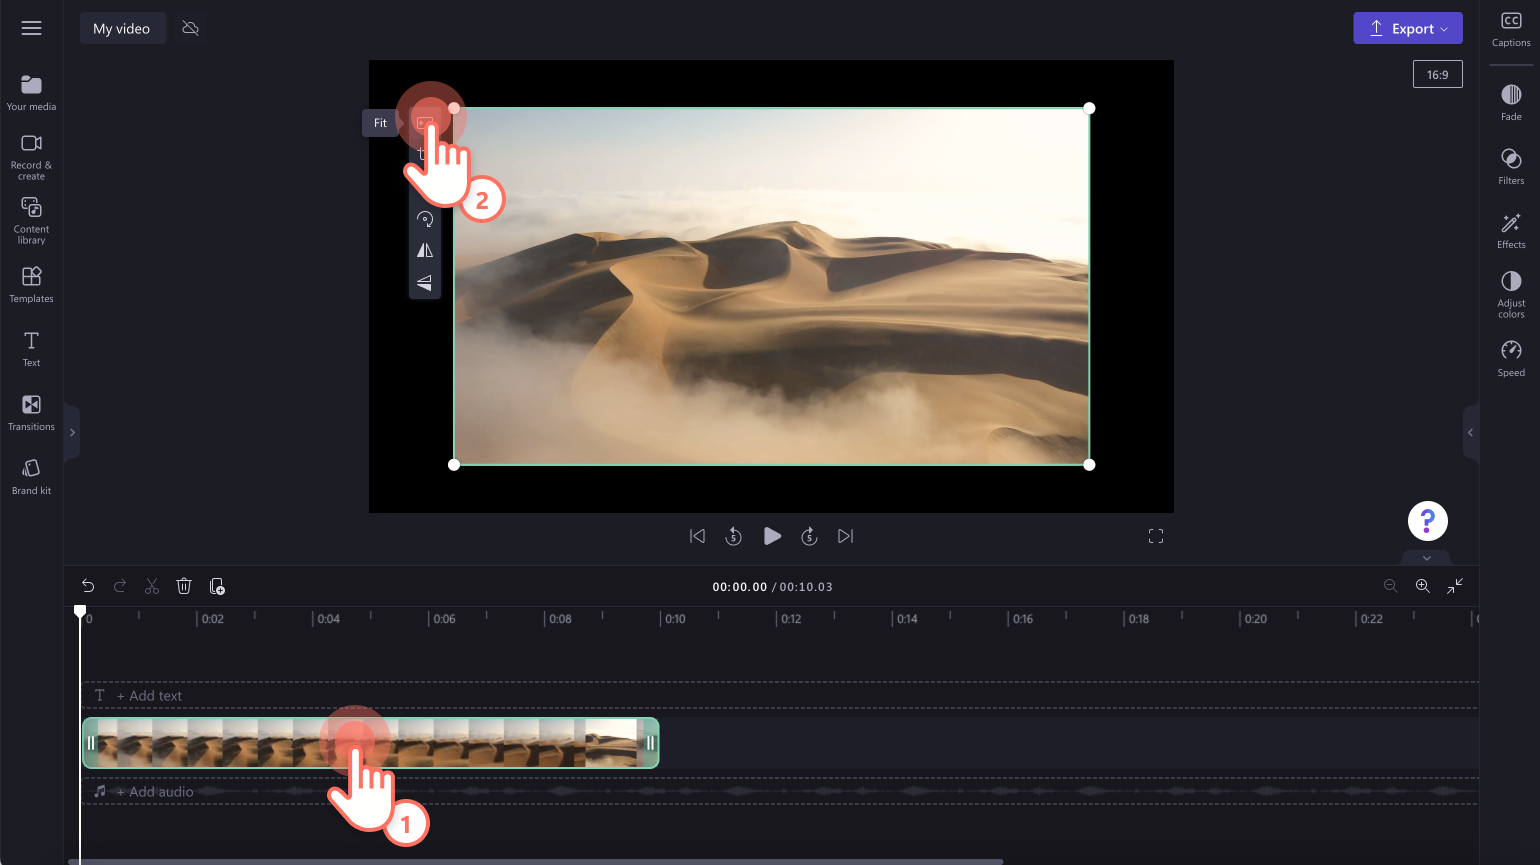Select the desert video clip on timeline
The height and width of the screenshot is (865, 1540).
370,743
